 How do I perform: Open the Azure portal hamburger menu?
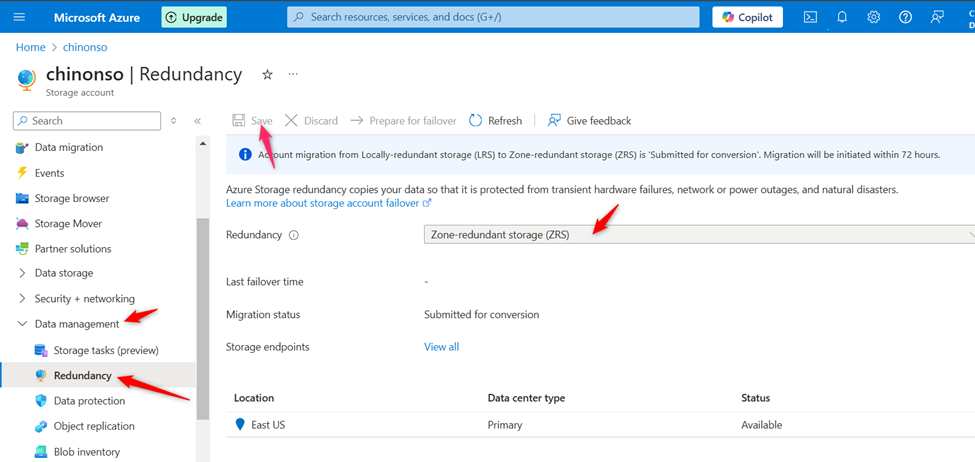pyautogui.click(x=19, y=17)
